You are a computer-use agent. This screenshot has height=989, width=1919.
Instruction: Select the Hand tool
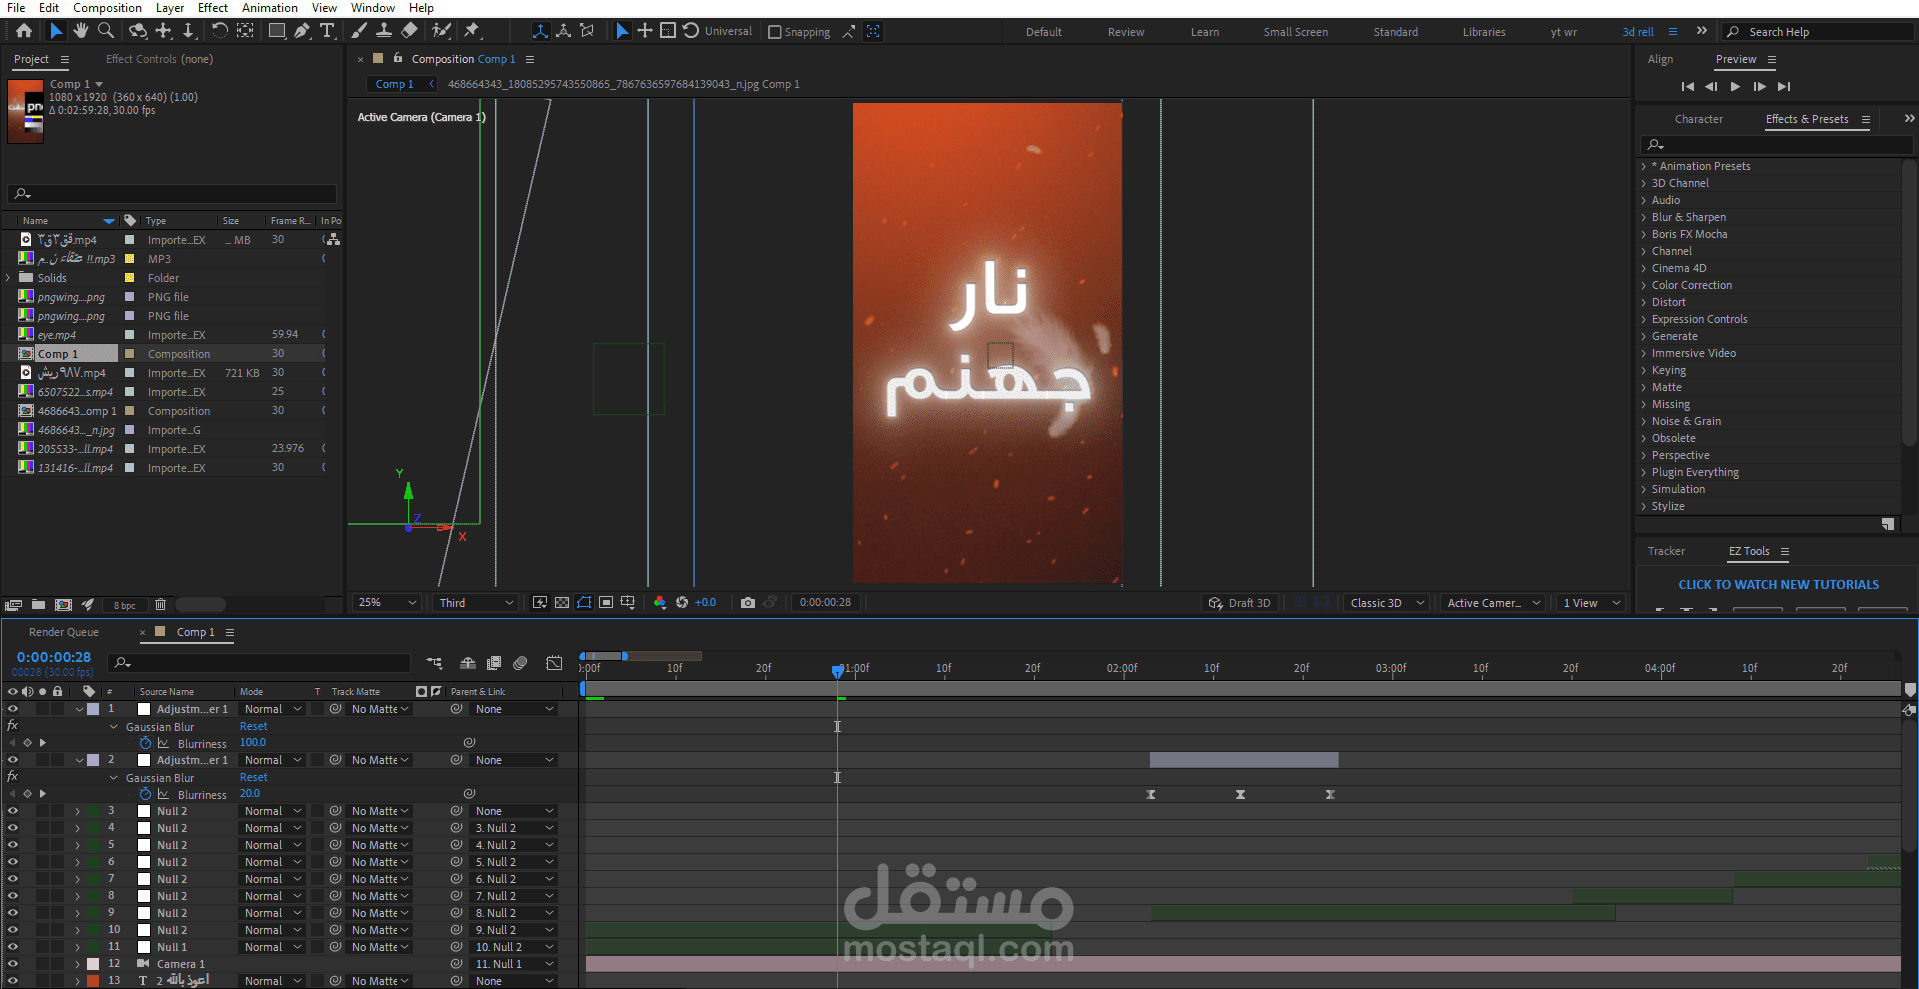81,31
